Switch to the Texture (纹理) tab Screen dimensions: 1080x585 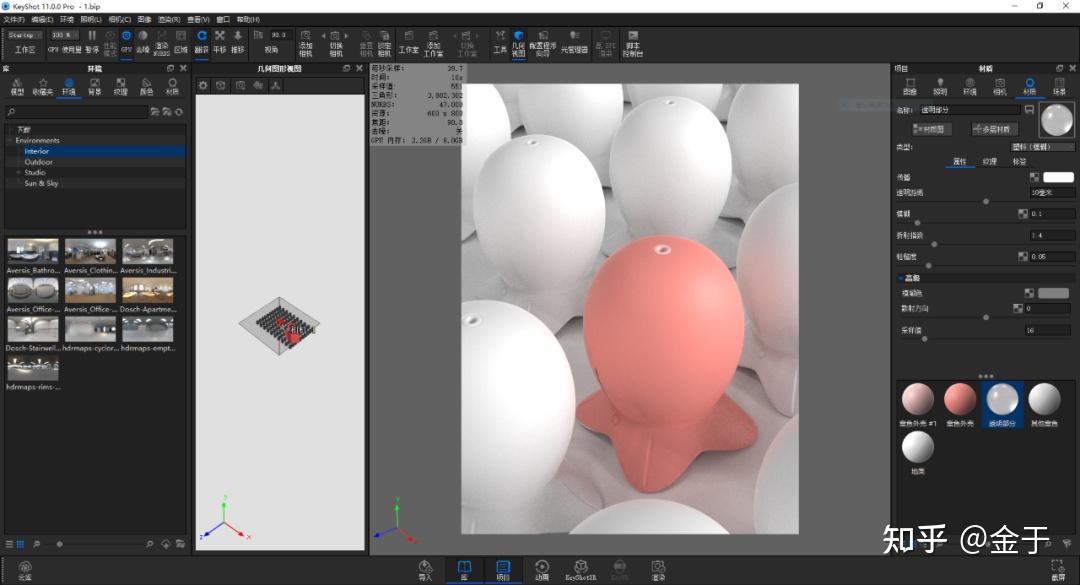(x=989, y=161)
